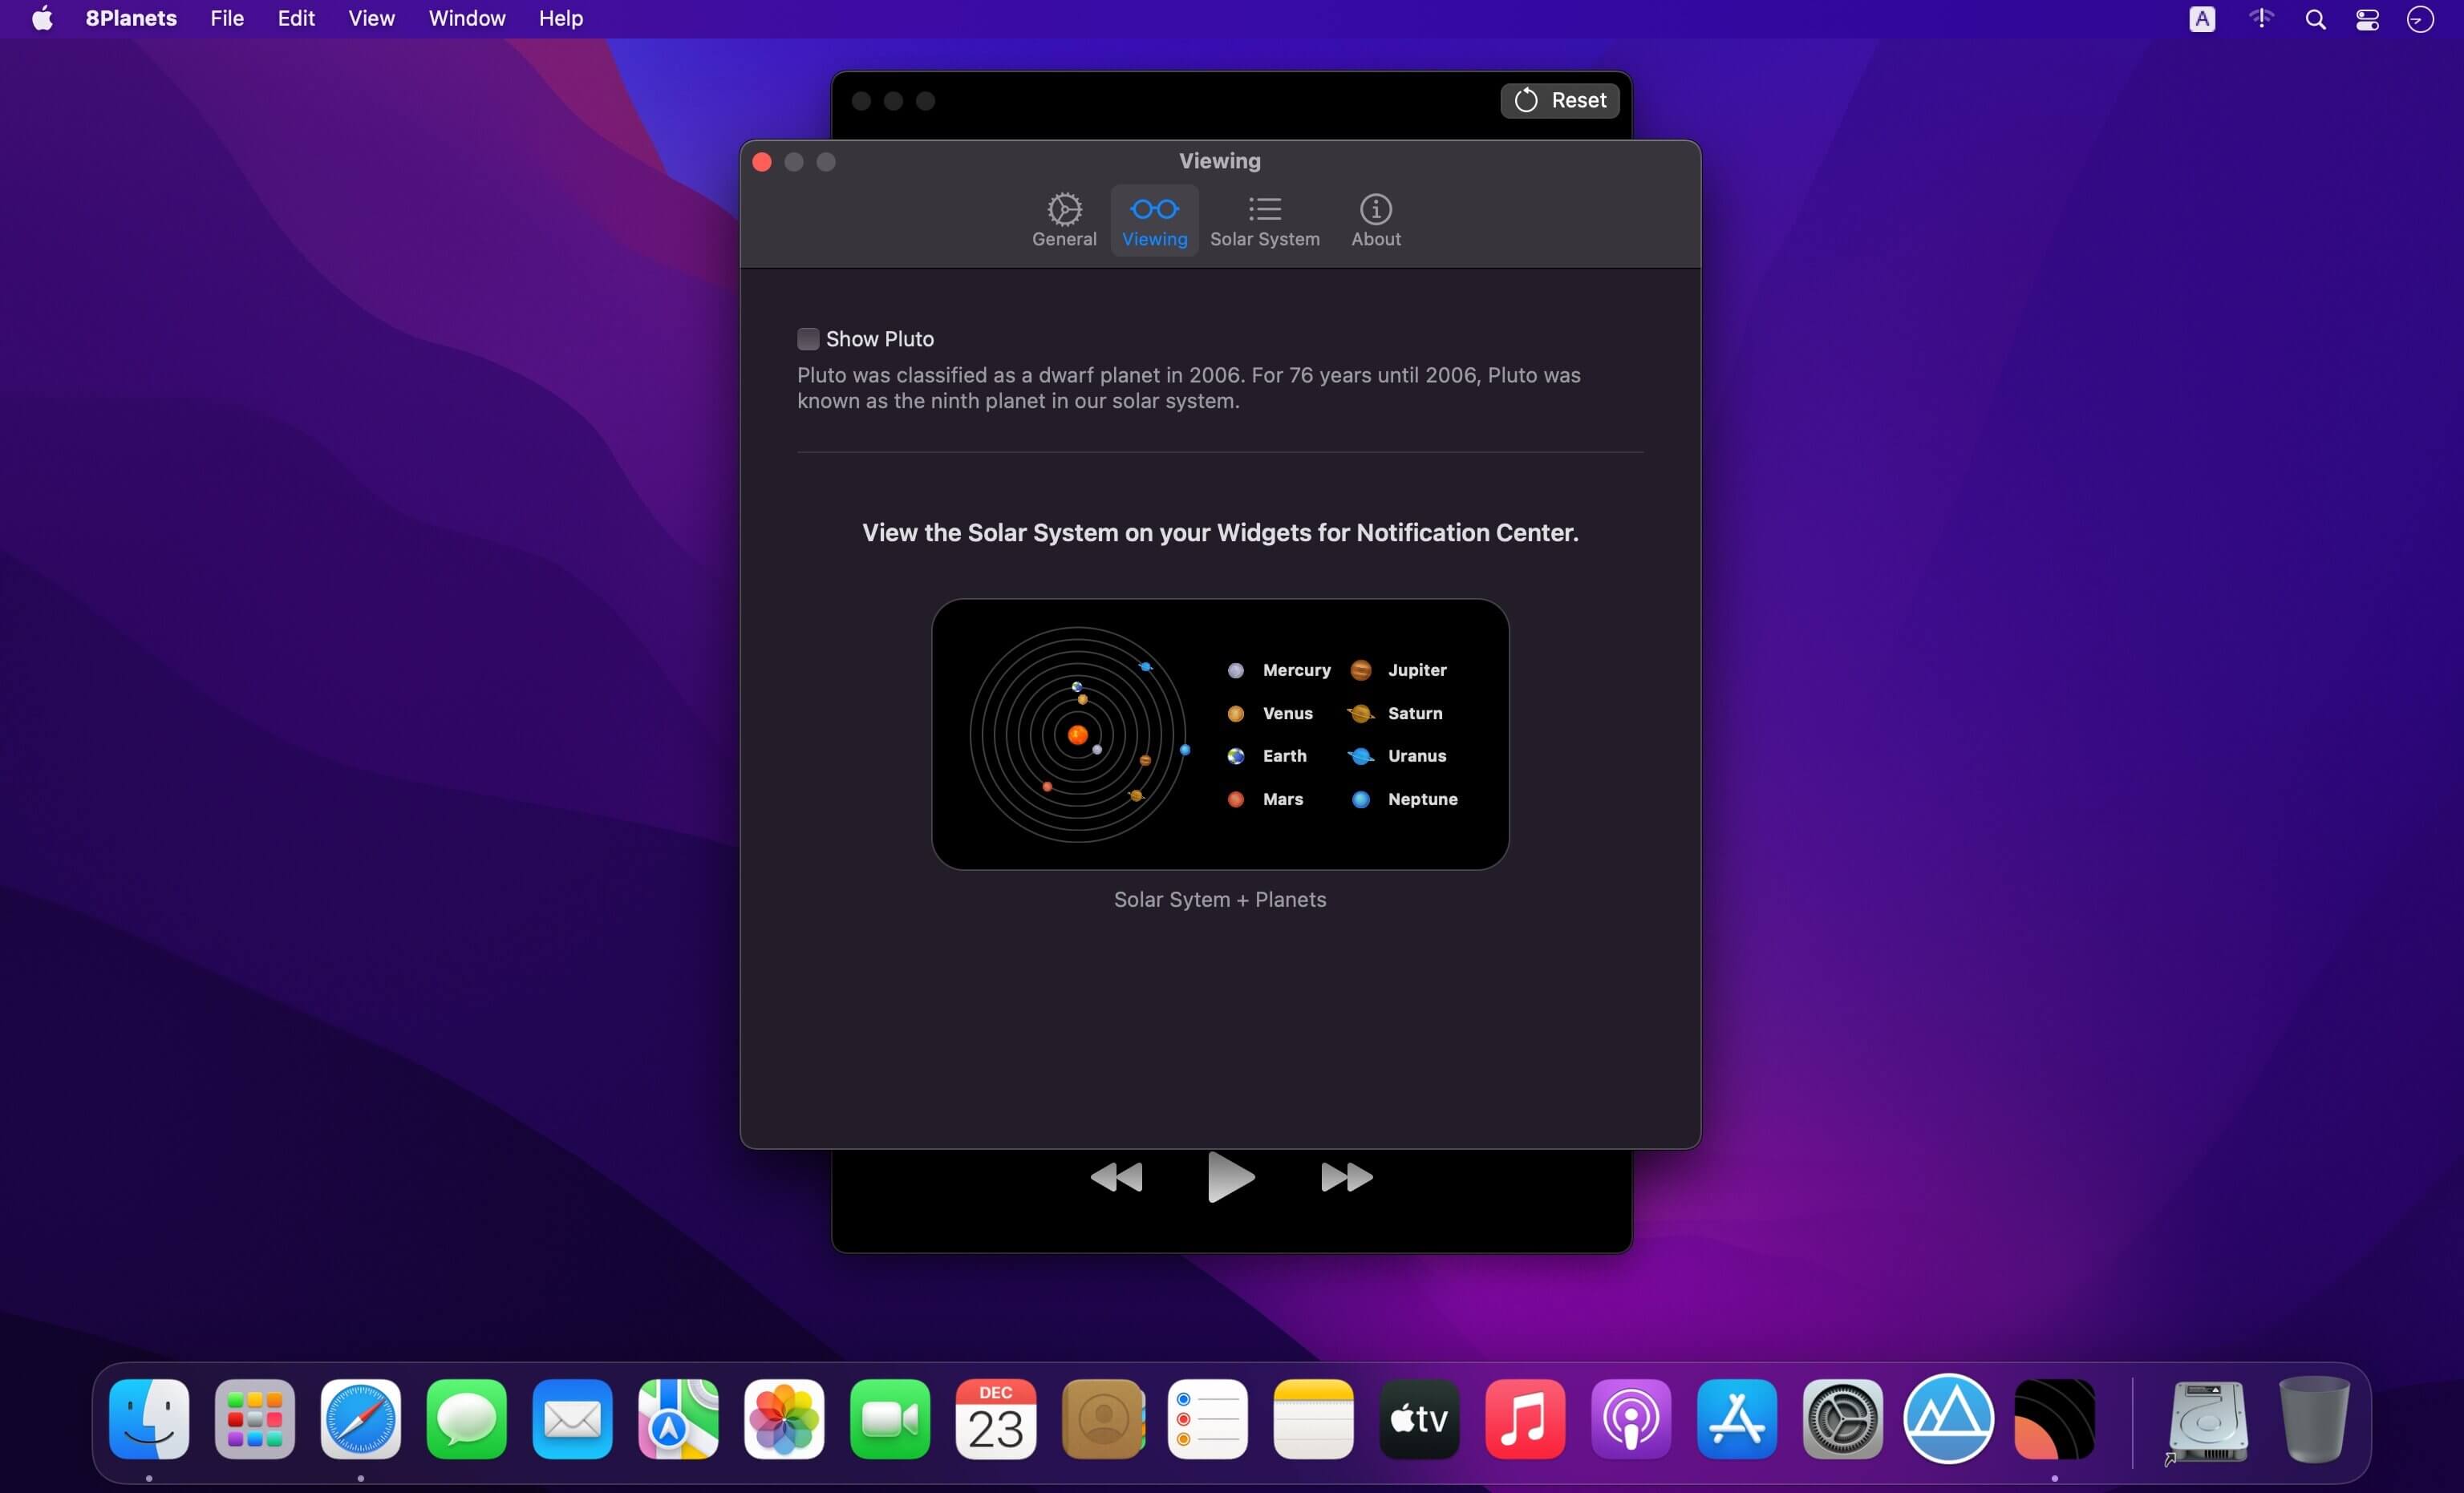
Task: Open the Help menu
Action: pos(560,18)
